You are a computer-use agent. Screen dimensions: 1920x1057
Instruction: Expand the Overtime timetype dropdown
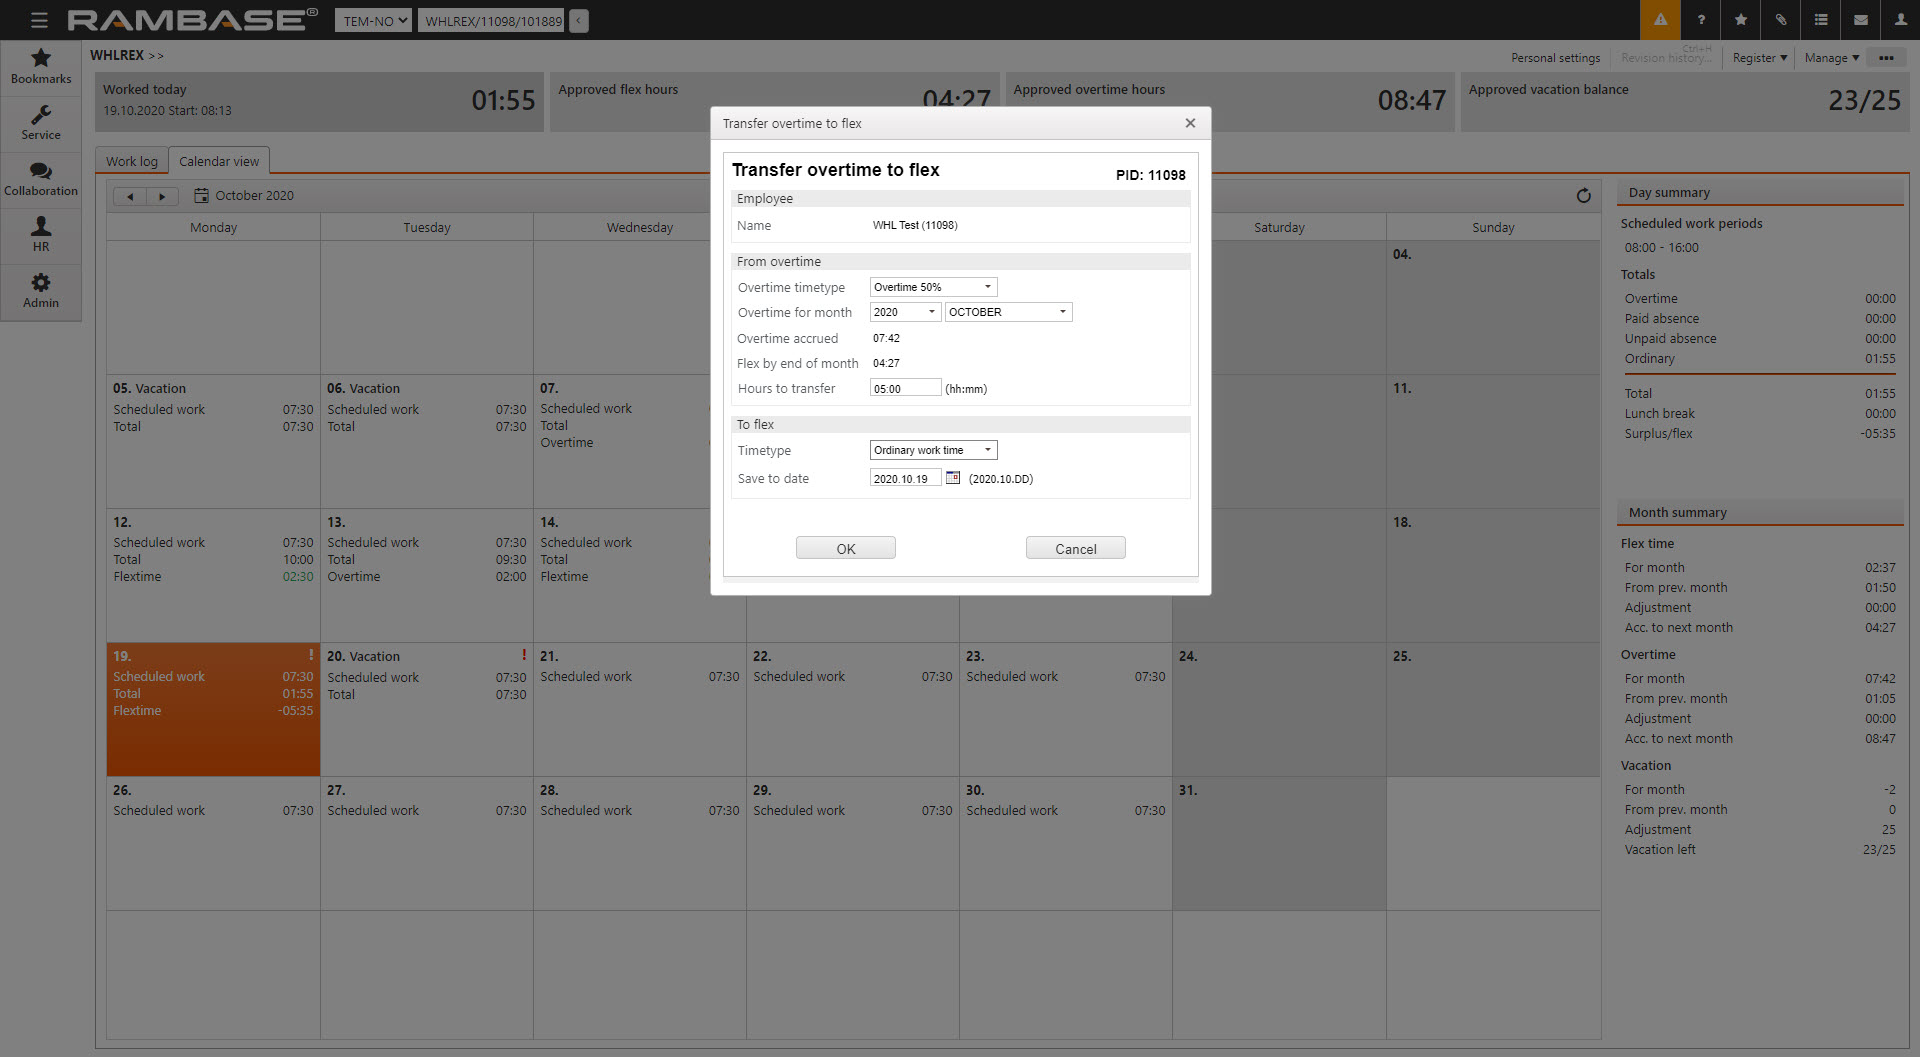[x=933, y=287]
